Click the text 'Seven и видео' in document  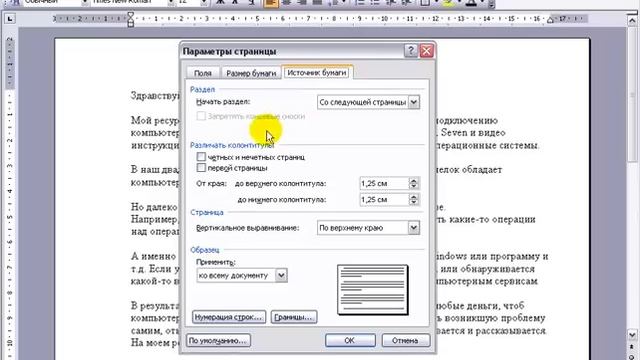coord(473,133)
